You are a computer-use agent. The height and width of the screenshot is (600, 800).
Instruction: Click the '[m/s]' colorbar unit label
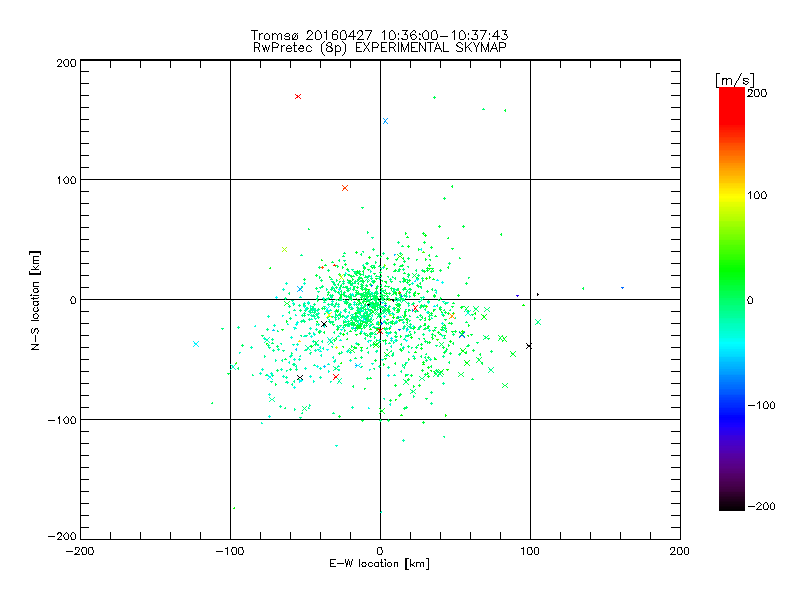[x=735, y=80]
